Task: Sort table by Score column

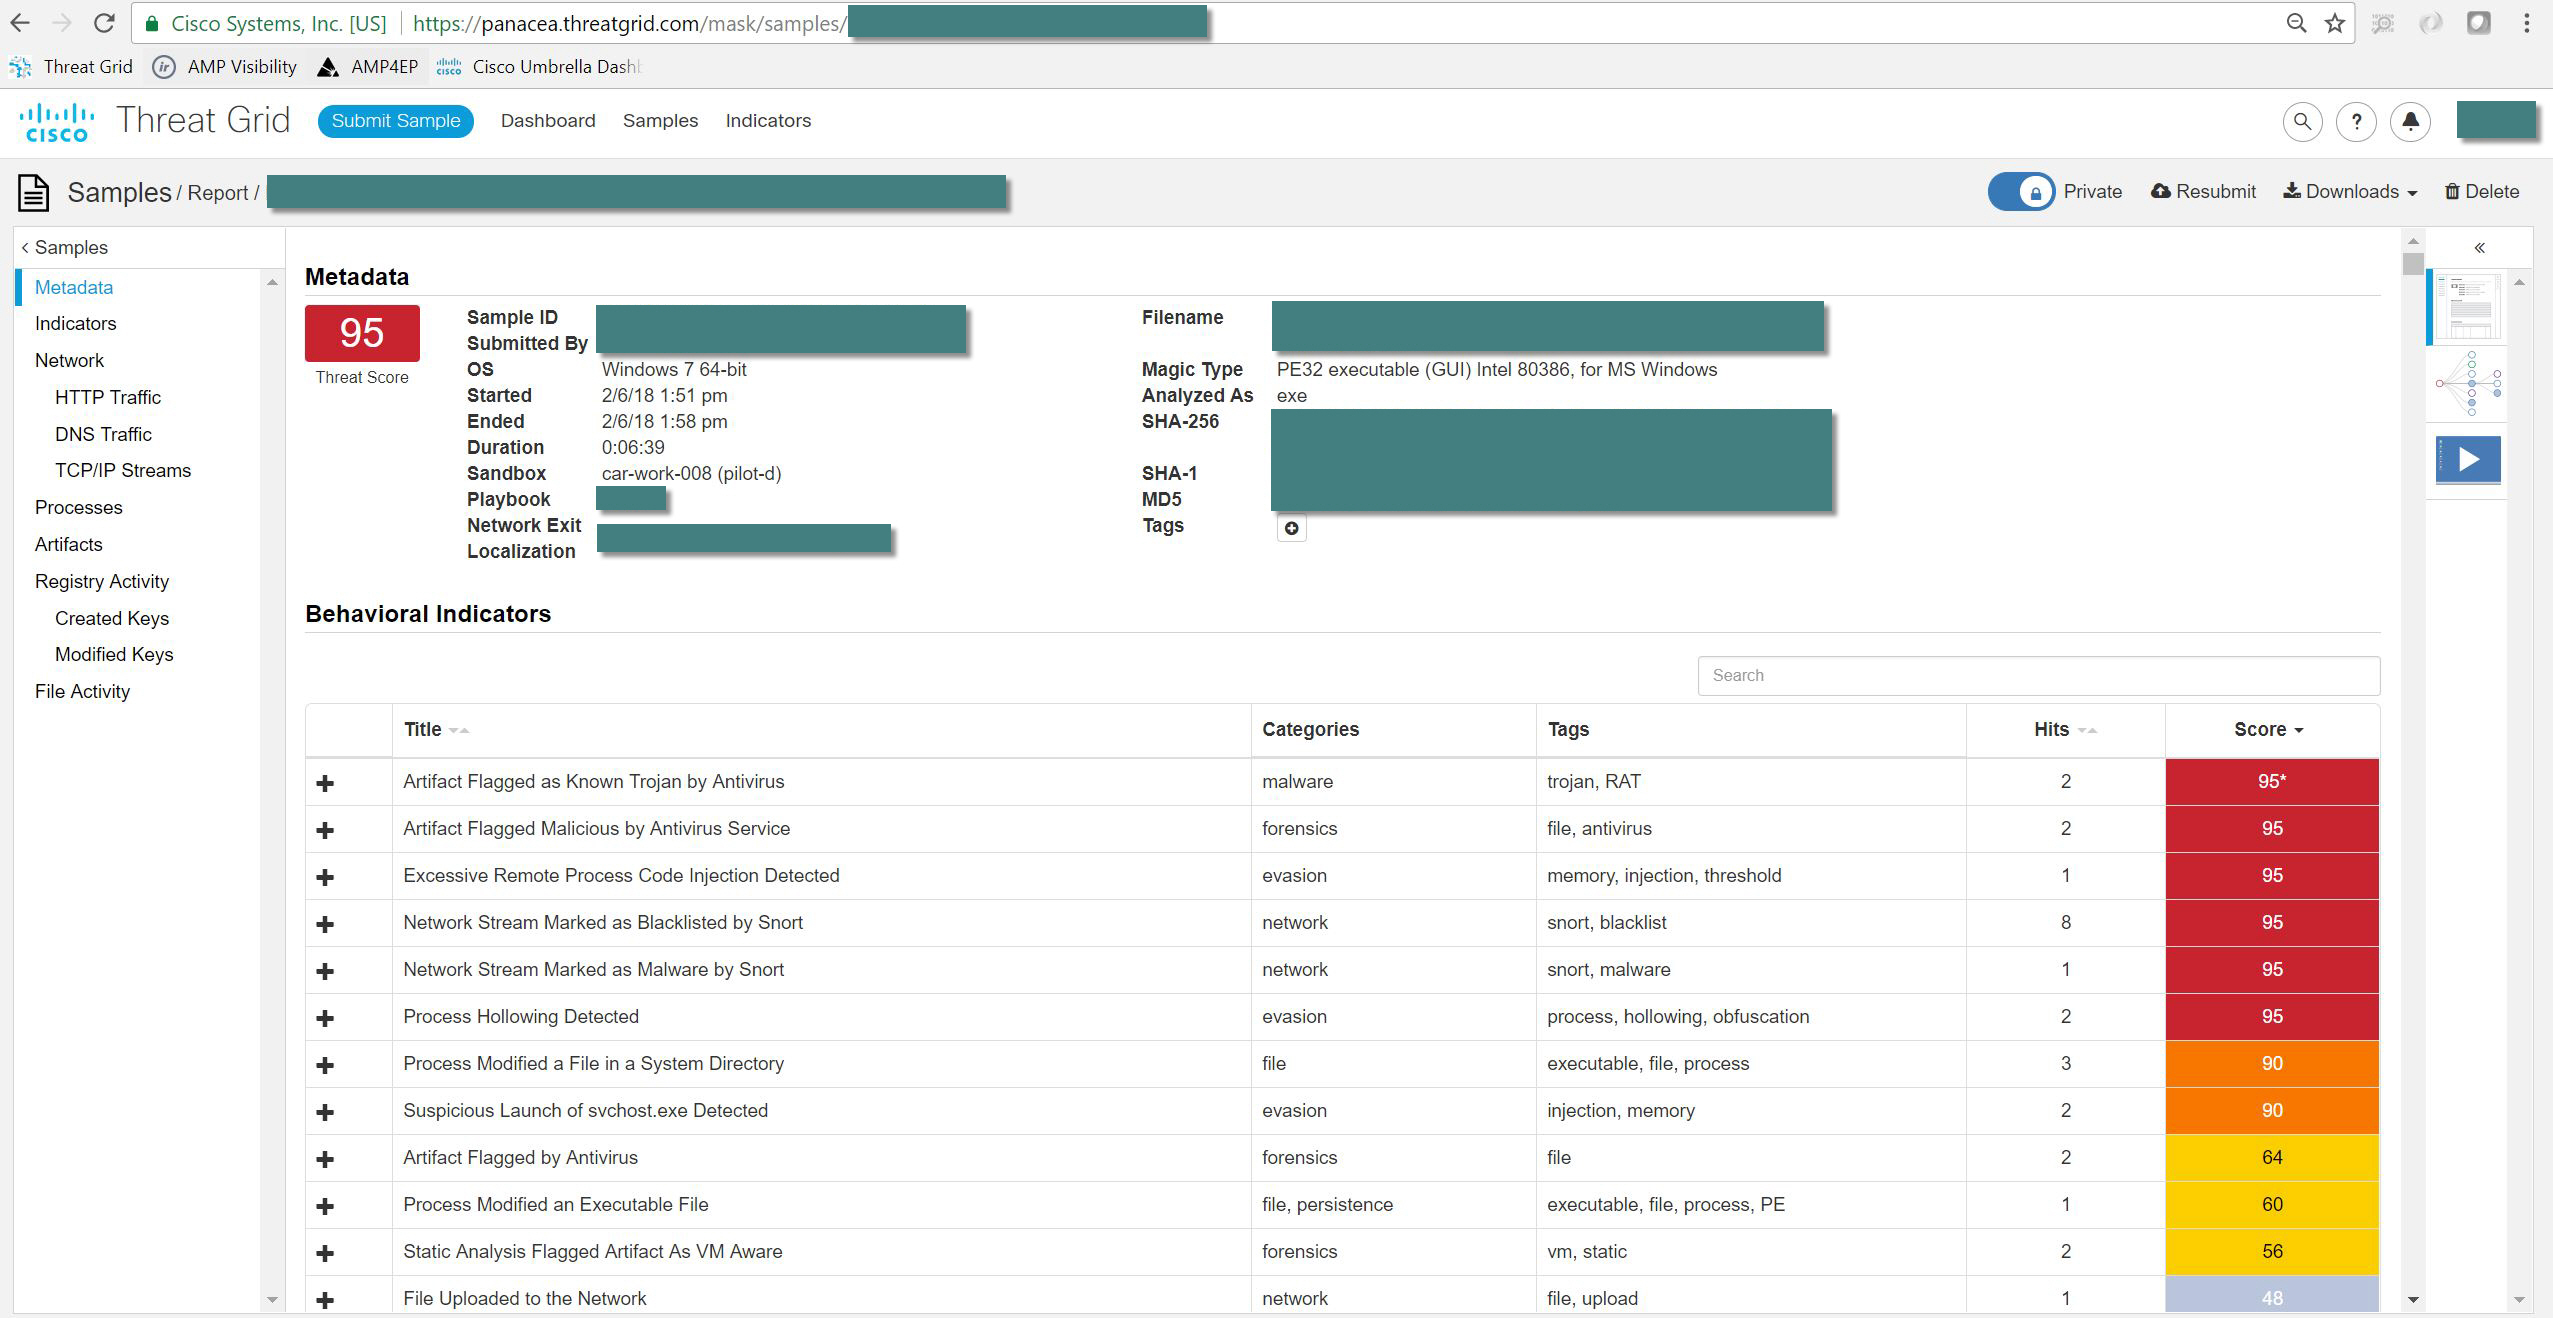Action: [x=2268, y=730]
